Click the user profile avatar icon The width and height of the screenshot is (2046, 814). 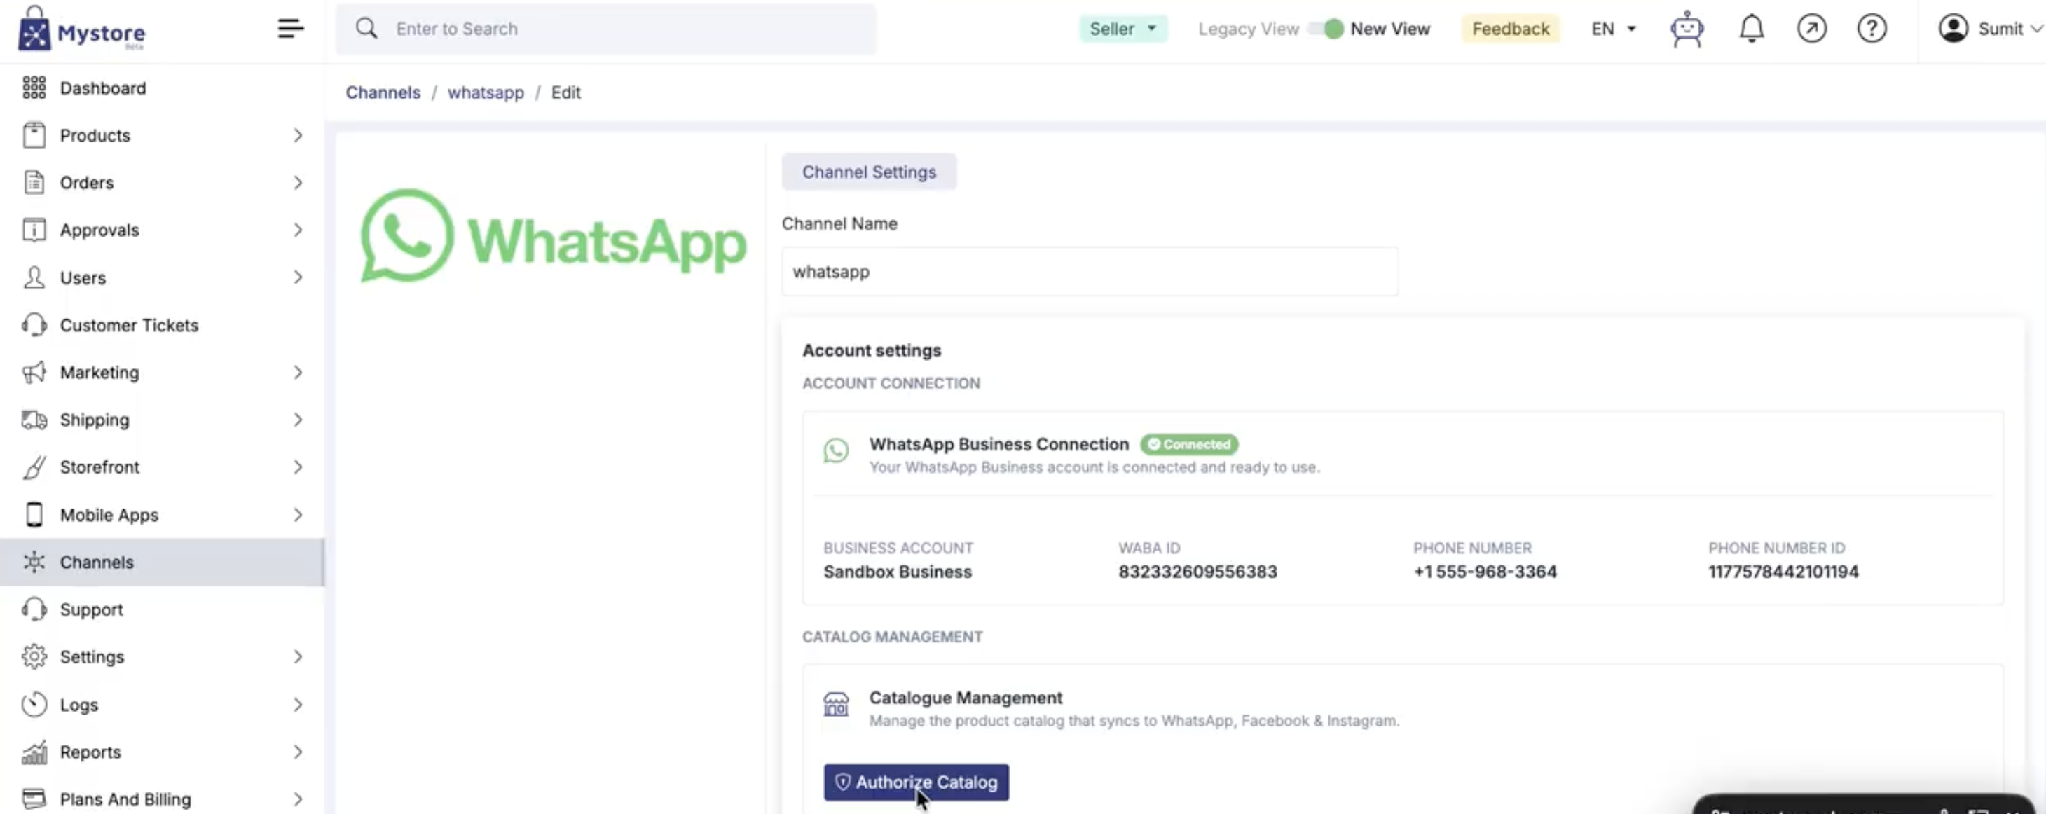pos(1953,28)
